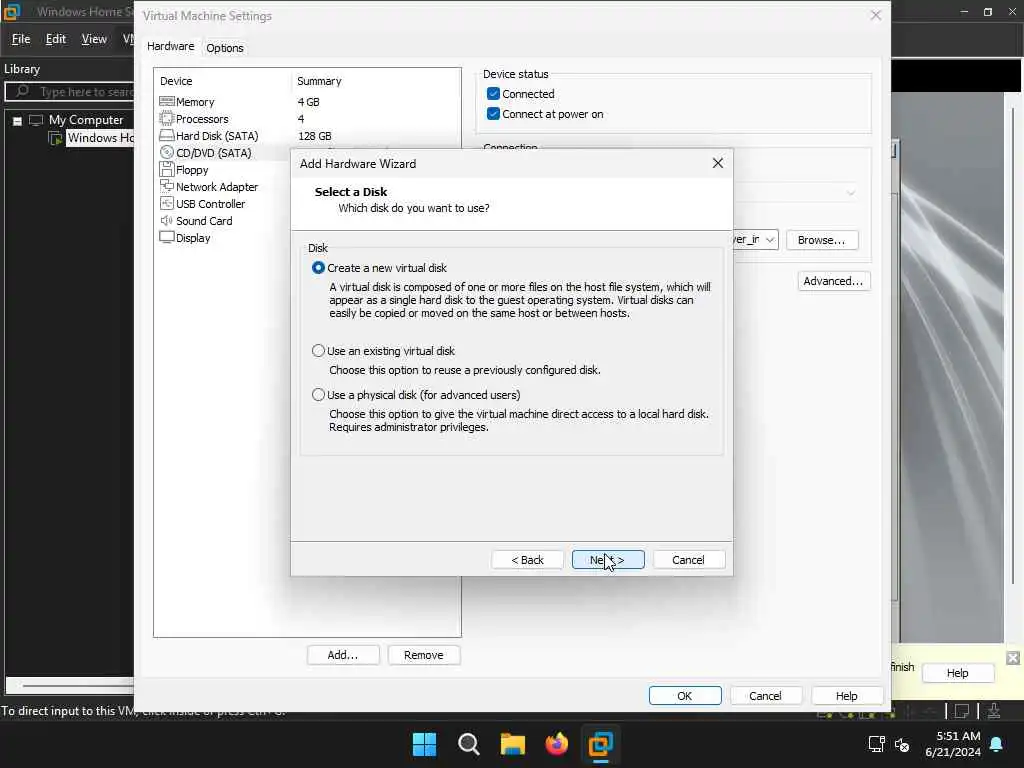Click the Add... hardware button
1024x768 pixels.
coord(343,655)
